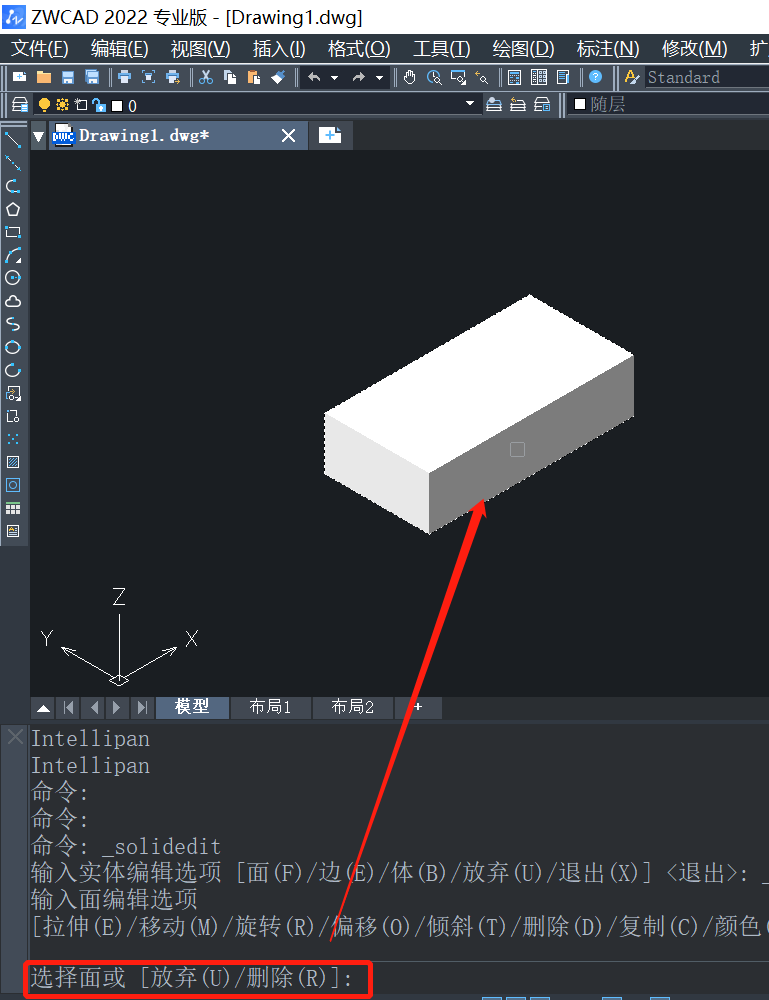Expand the layer list dropdown arrow
769x1000 pixels.
[x=470, y=104]
